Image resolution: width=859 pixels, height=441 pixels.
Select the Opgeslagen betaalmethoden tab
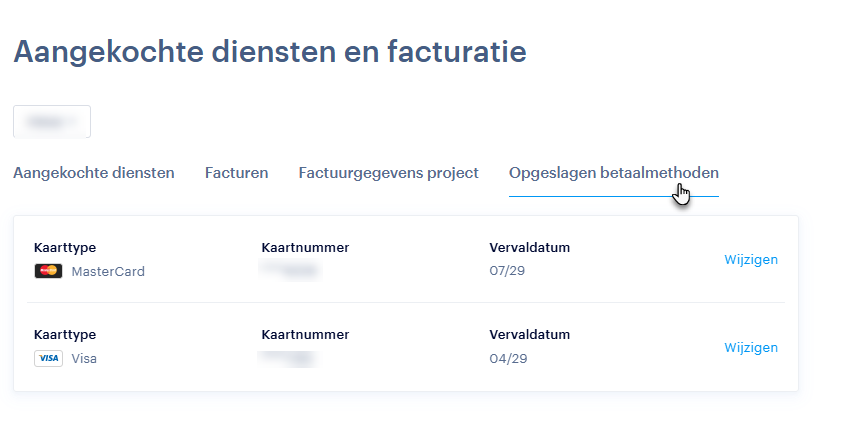tap(613, 173)
